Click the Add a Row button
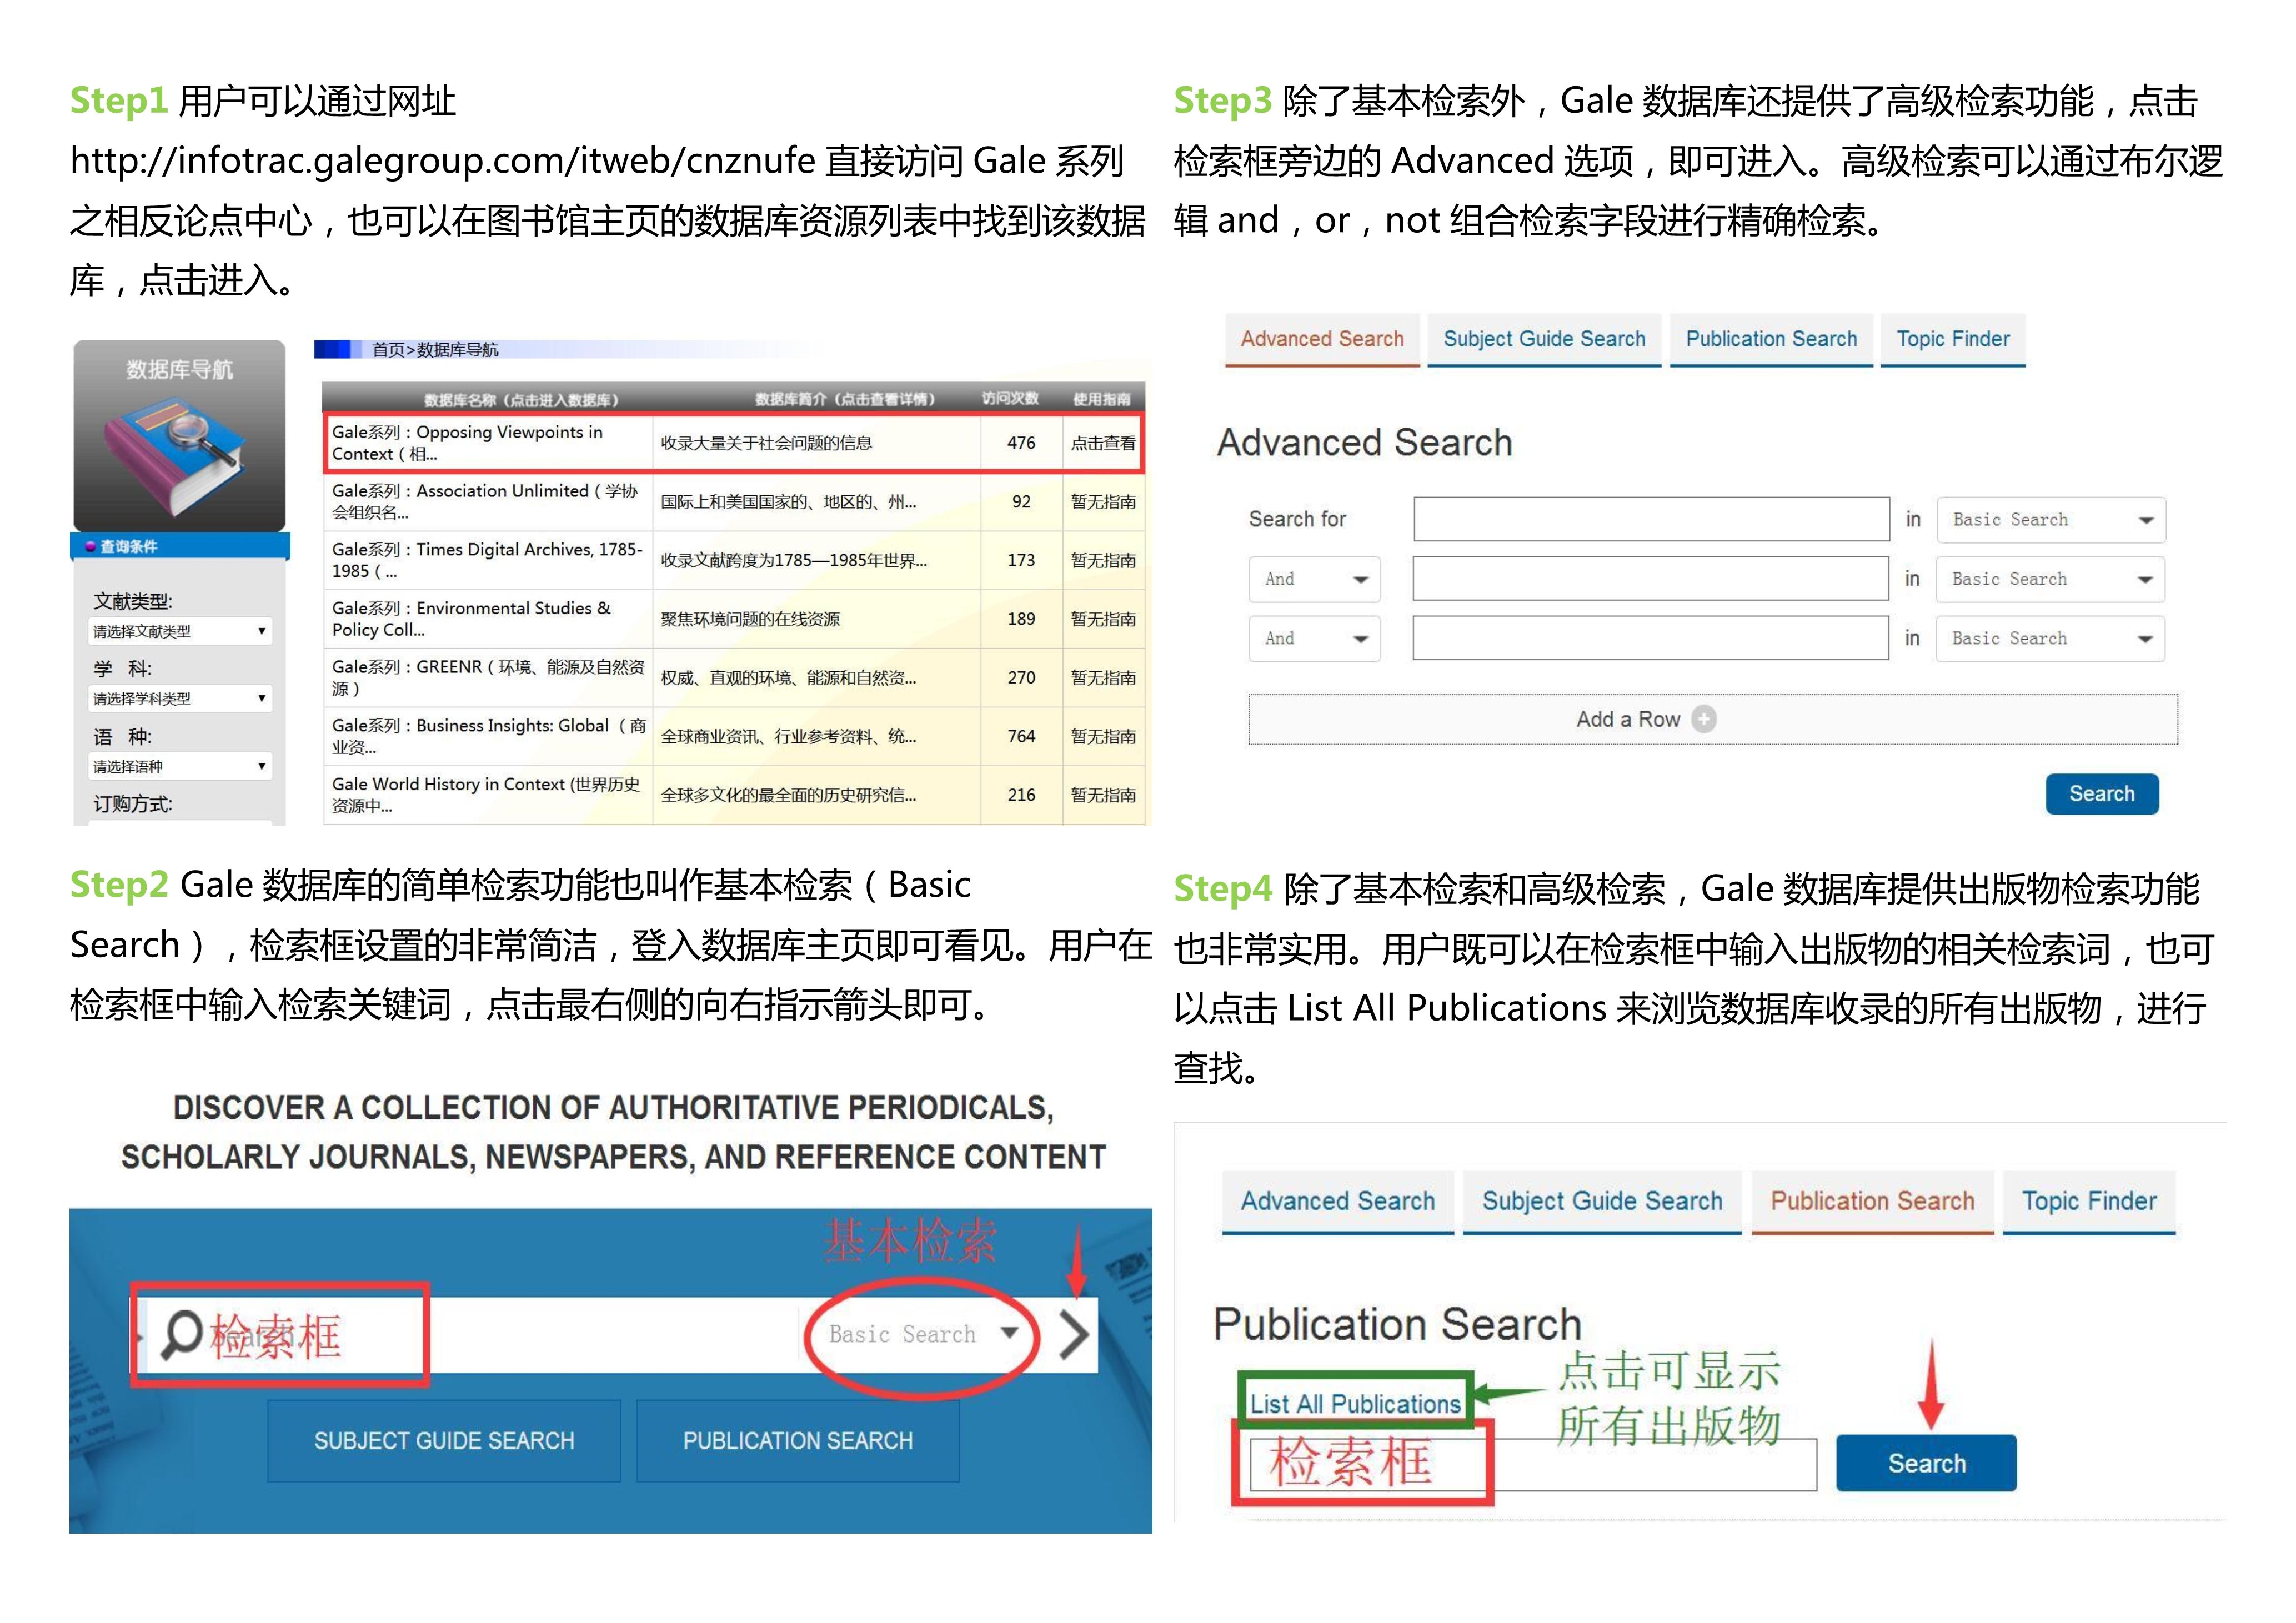The width and height of the screenshot is (2296, 1623). [x=1712, y=719]
